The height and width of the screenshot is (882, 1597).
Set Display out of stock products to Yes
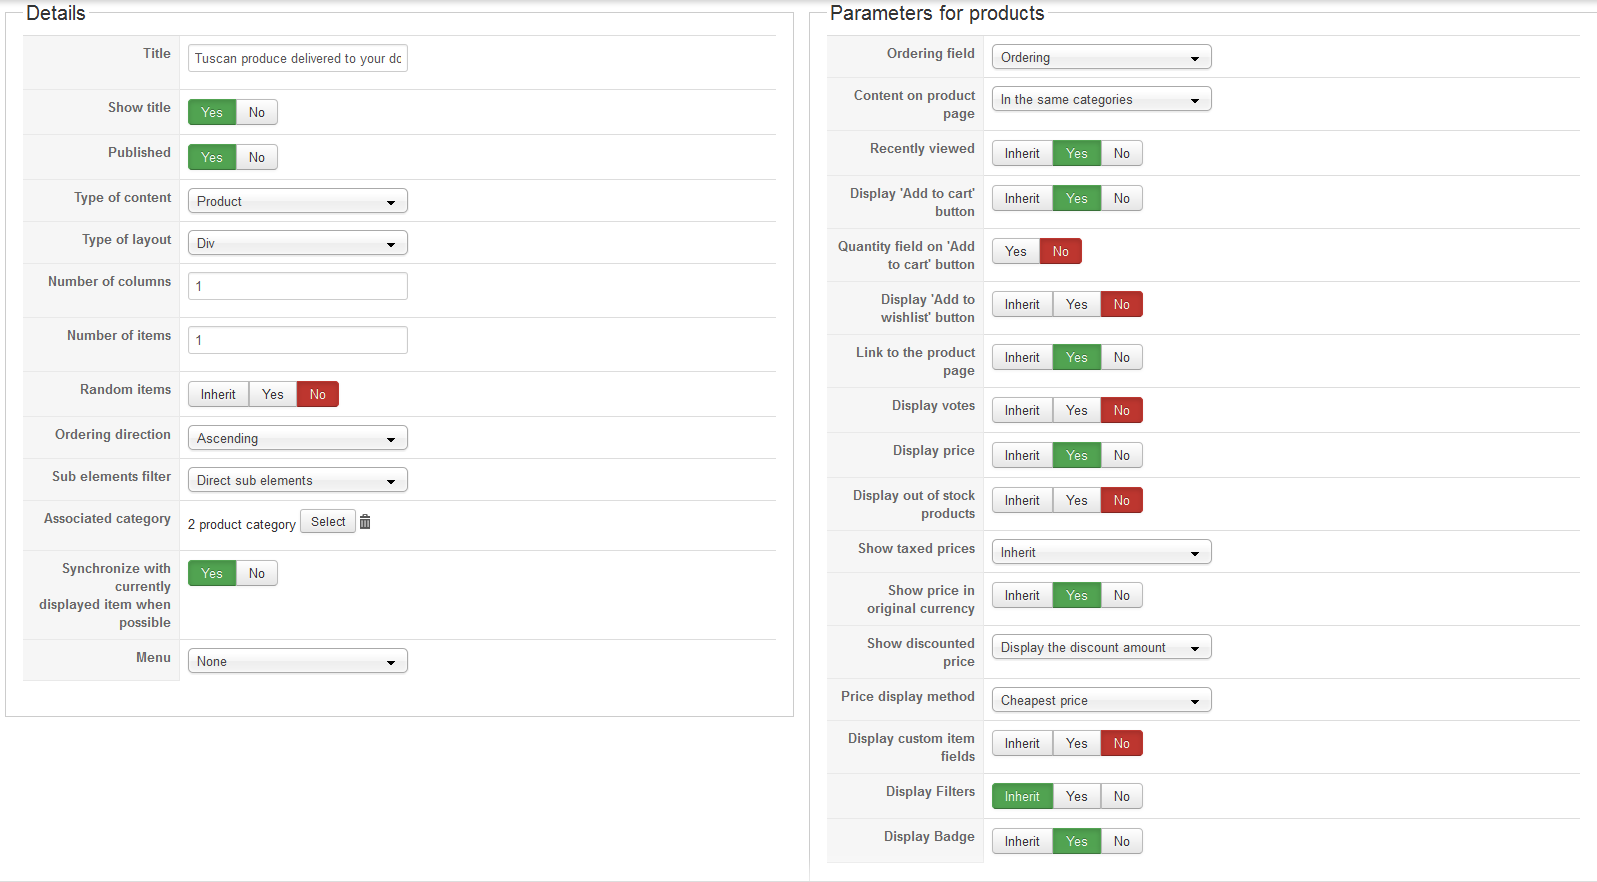click(x=1076, y=500)
